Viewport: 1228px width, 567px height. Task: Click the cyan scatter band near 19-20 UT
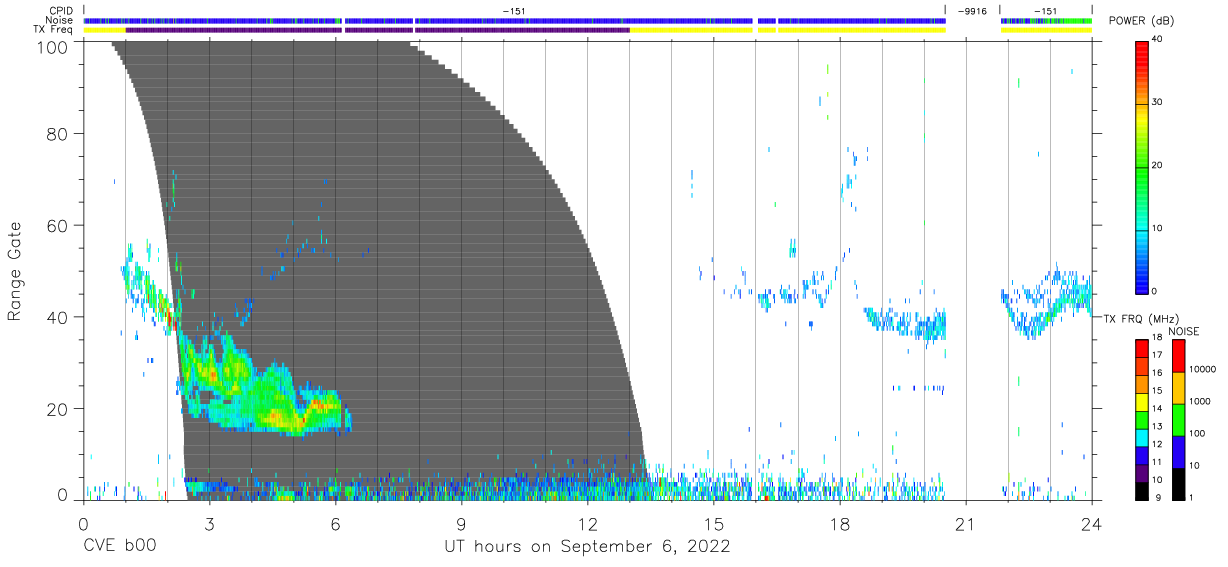point(905,322)
